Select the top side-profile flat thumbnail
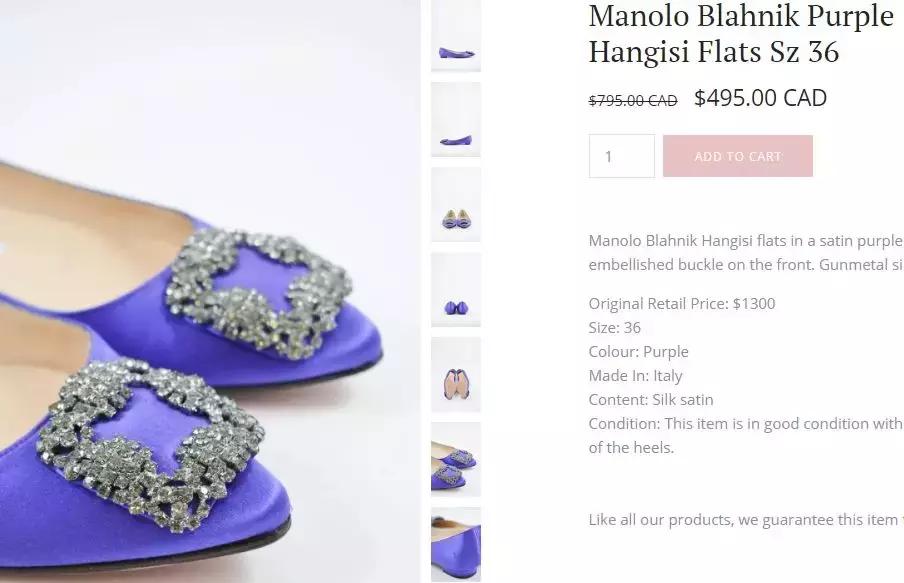The height and width of the screenshot is (583, 904). [455, 36]
